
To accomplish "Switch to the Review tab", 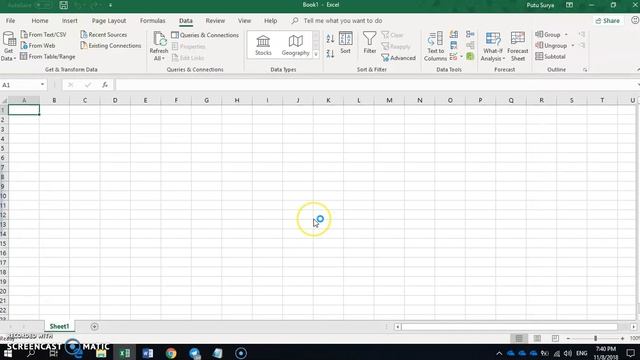I will click(x=215, y=20).
